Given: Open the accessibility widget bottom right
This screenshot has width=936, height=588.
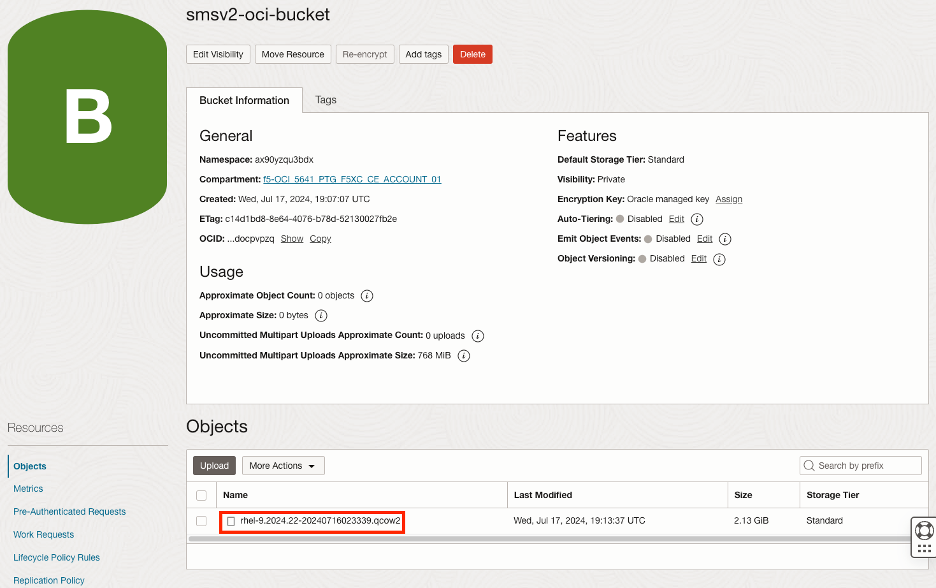Looking at the screenshot, I should (x=922, y=536).
